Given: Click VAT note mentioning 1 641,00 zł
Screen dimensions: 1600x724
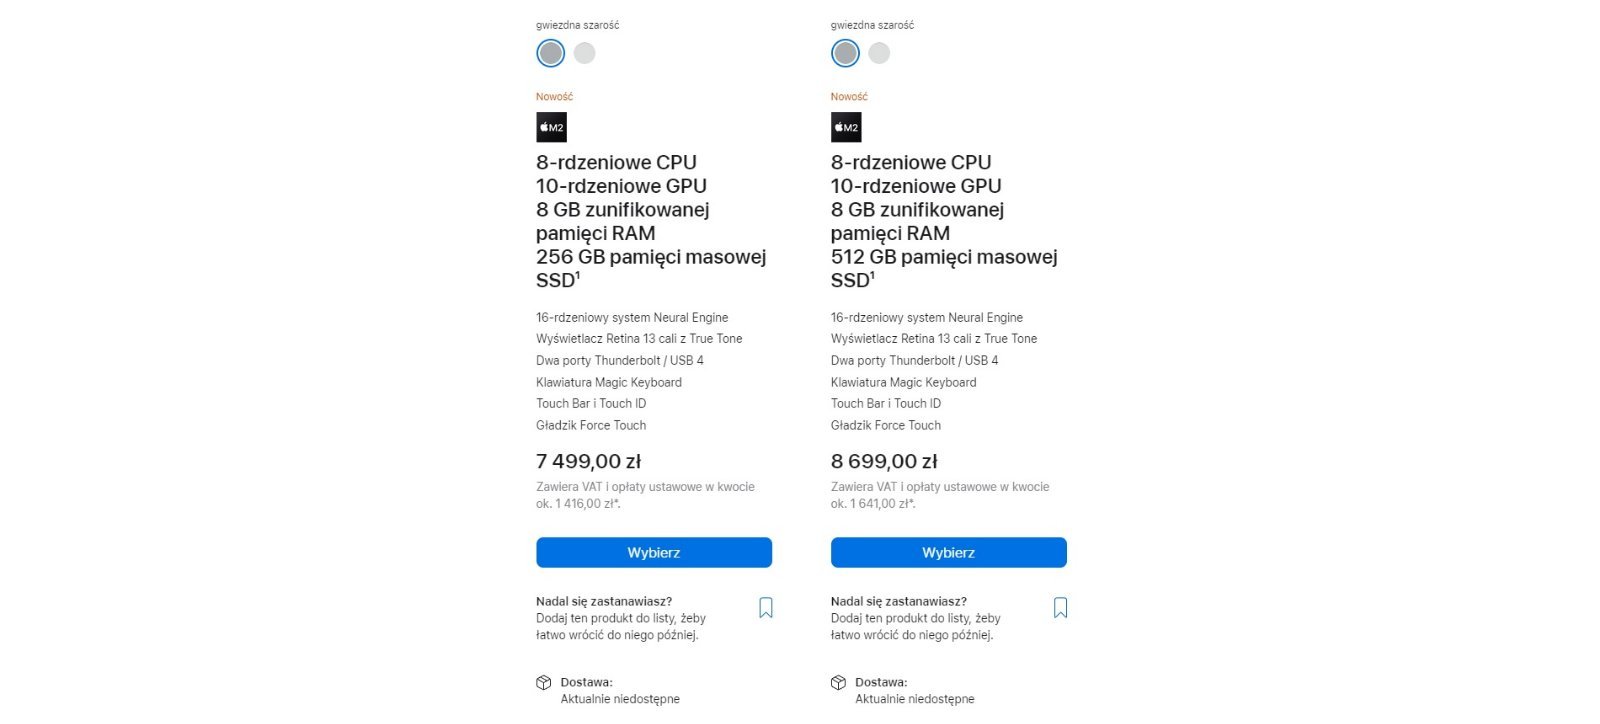Looking at the screenshot, I should (x=940, y=495).
